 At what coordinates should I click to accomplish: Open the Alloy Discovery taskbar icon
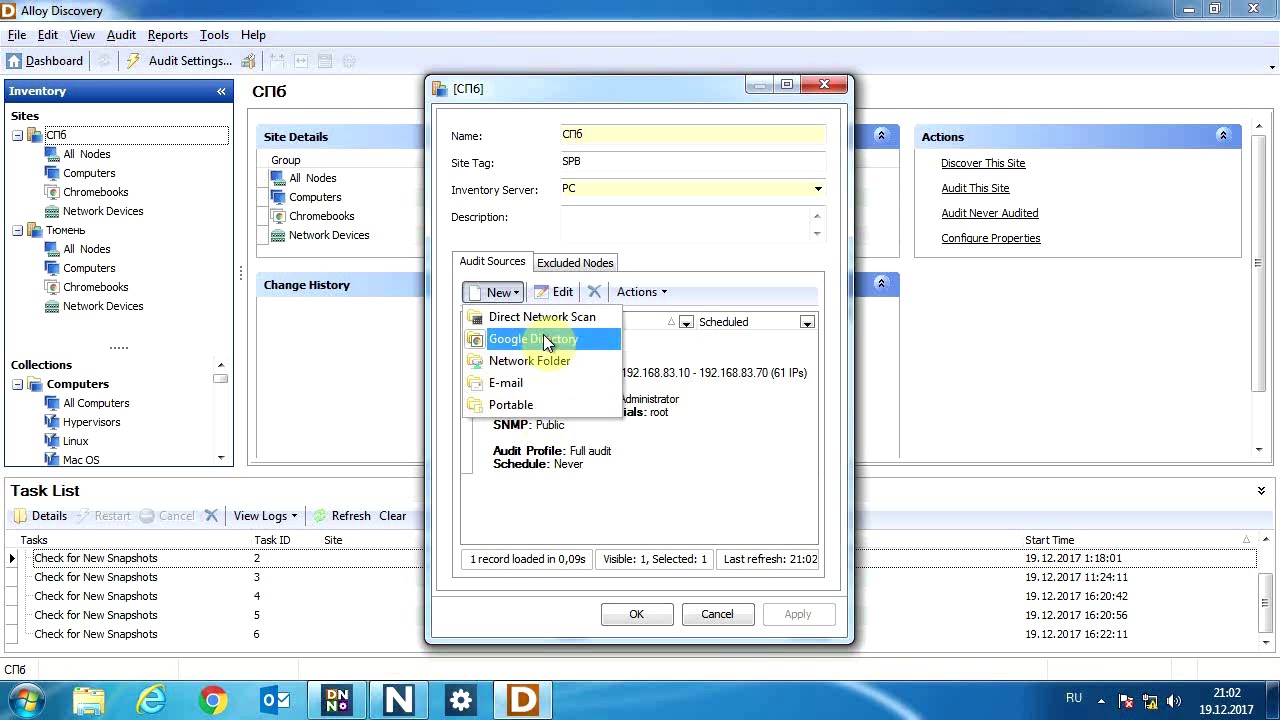pyautogui.click(x=523, y=699)
